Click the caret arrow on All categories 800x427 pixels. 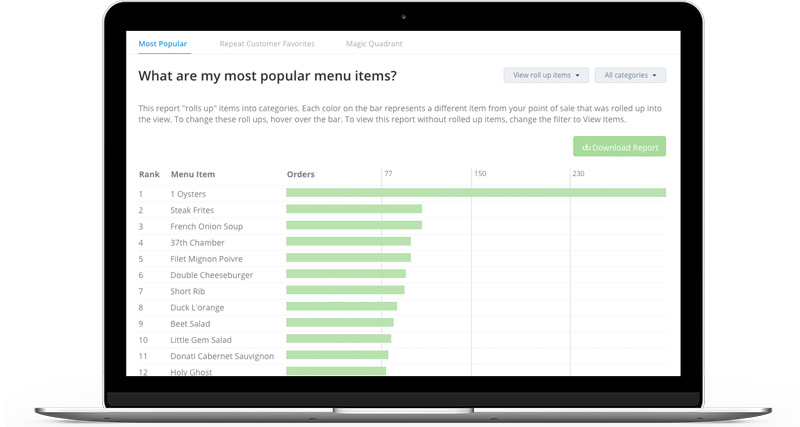pos(655,76)
